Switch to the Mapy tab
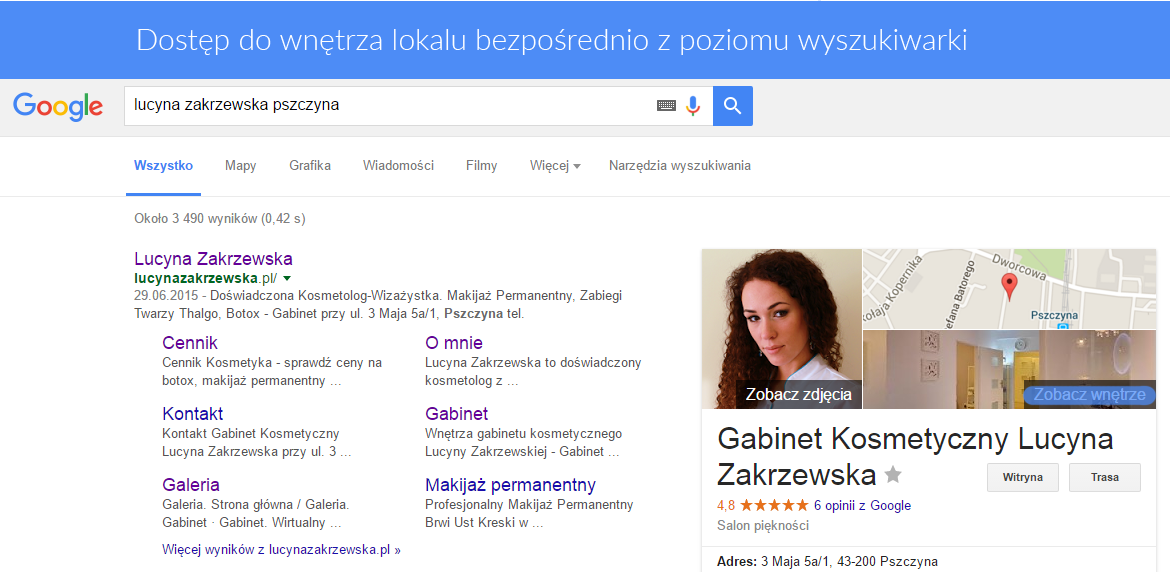The image size is (1170, 572). point(240,166)
